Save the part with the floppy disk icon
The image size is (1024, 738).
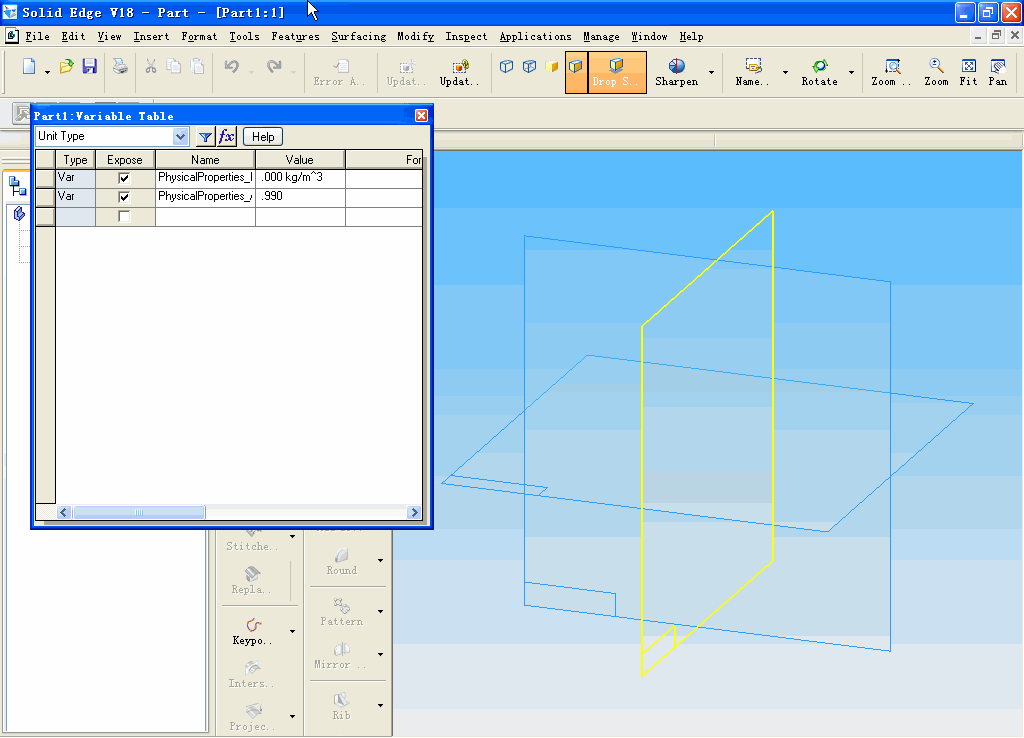point(89,67)
